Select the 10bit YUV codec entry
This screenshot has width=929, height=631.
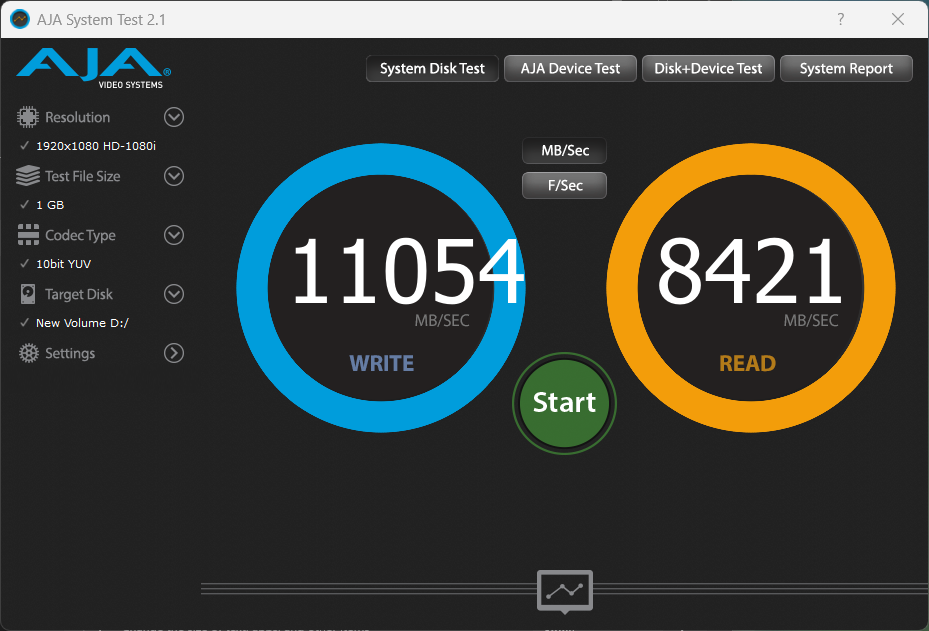(63, 264)
